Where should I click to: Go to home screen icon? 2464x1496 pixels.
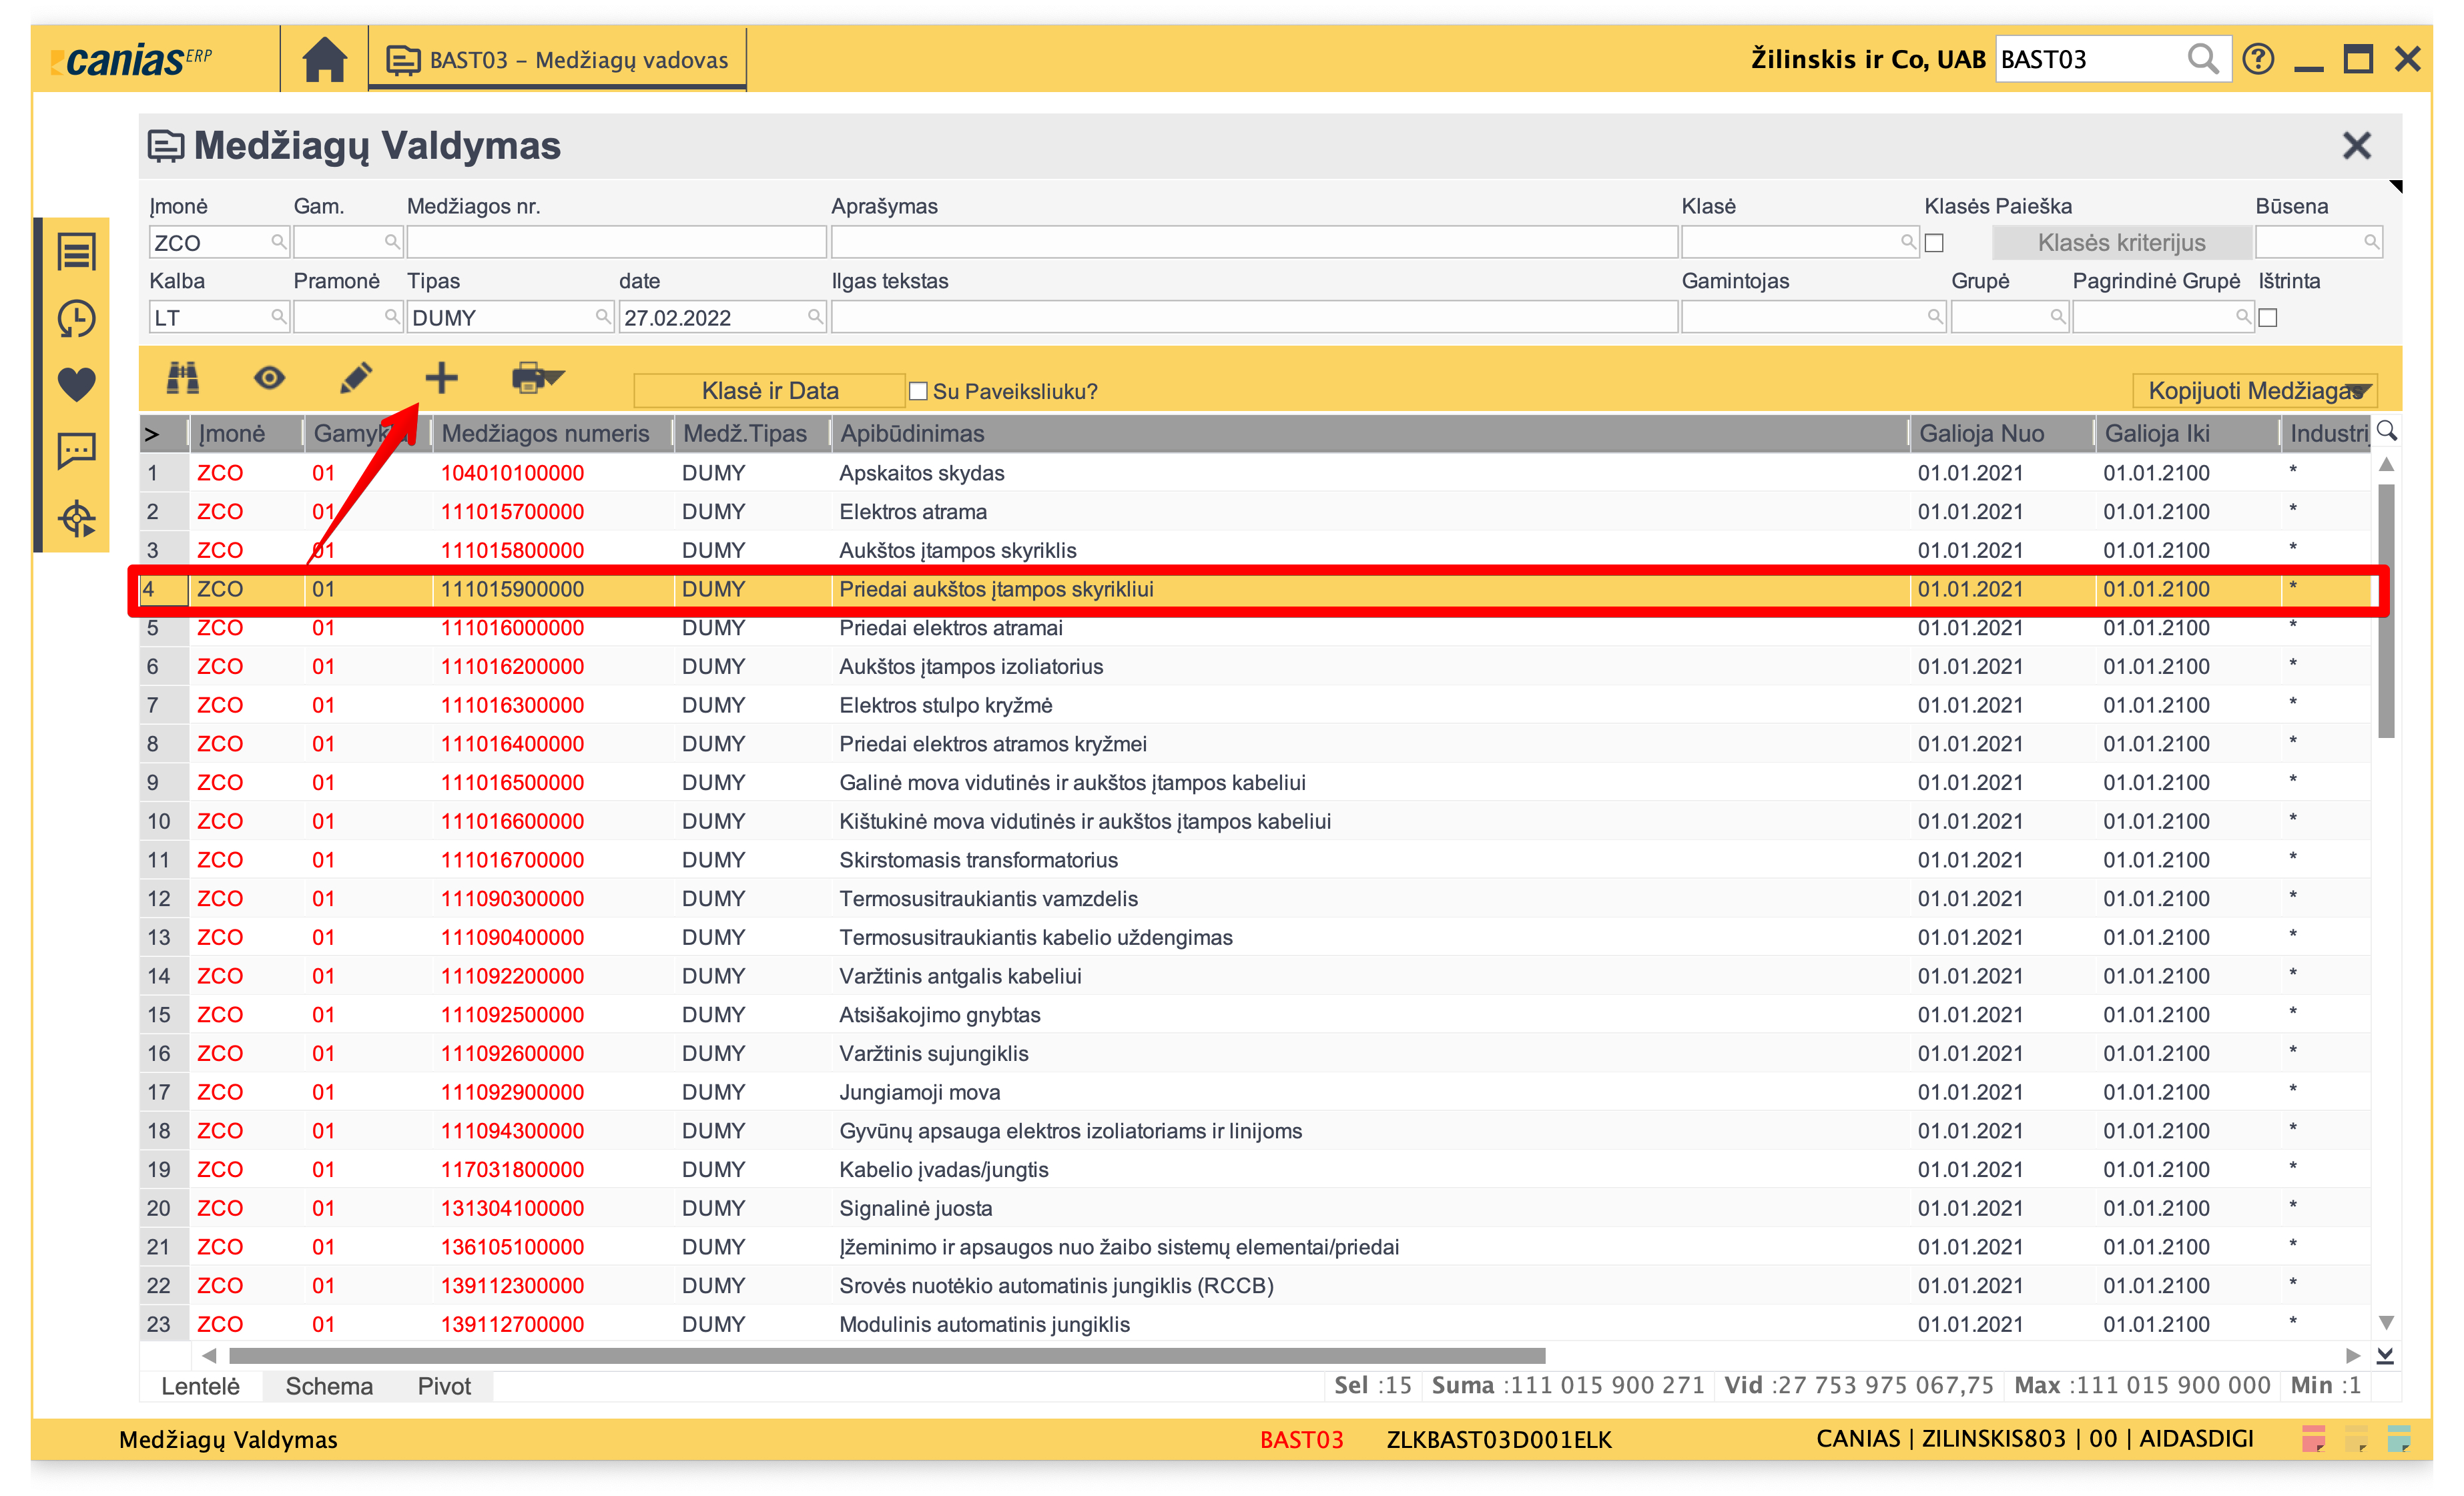coord(324,60)
